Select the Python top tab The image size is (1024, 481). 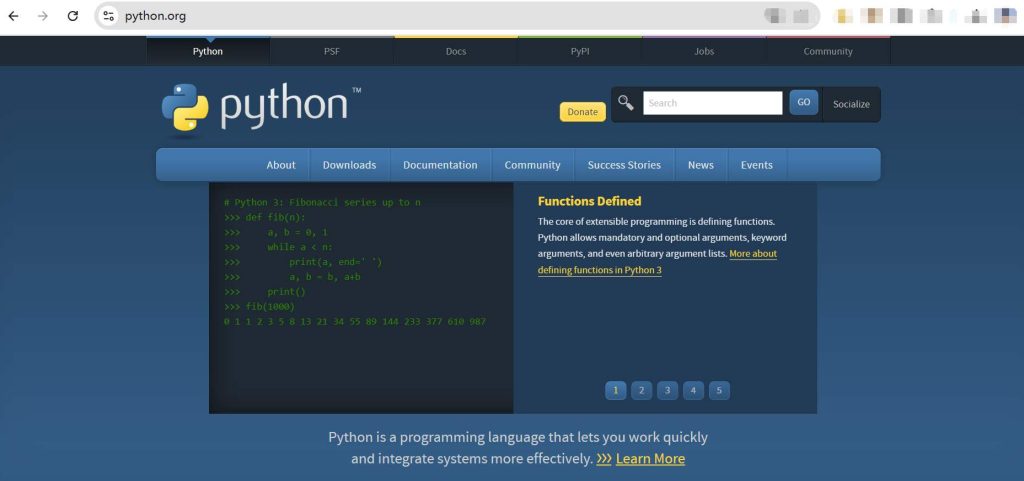[208, 52]
